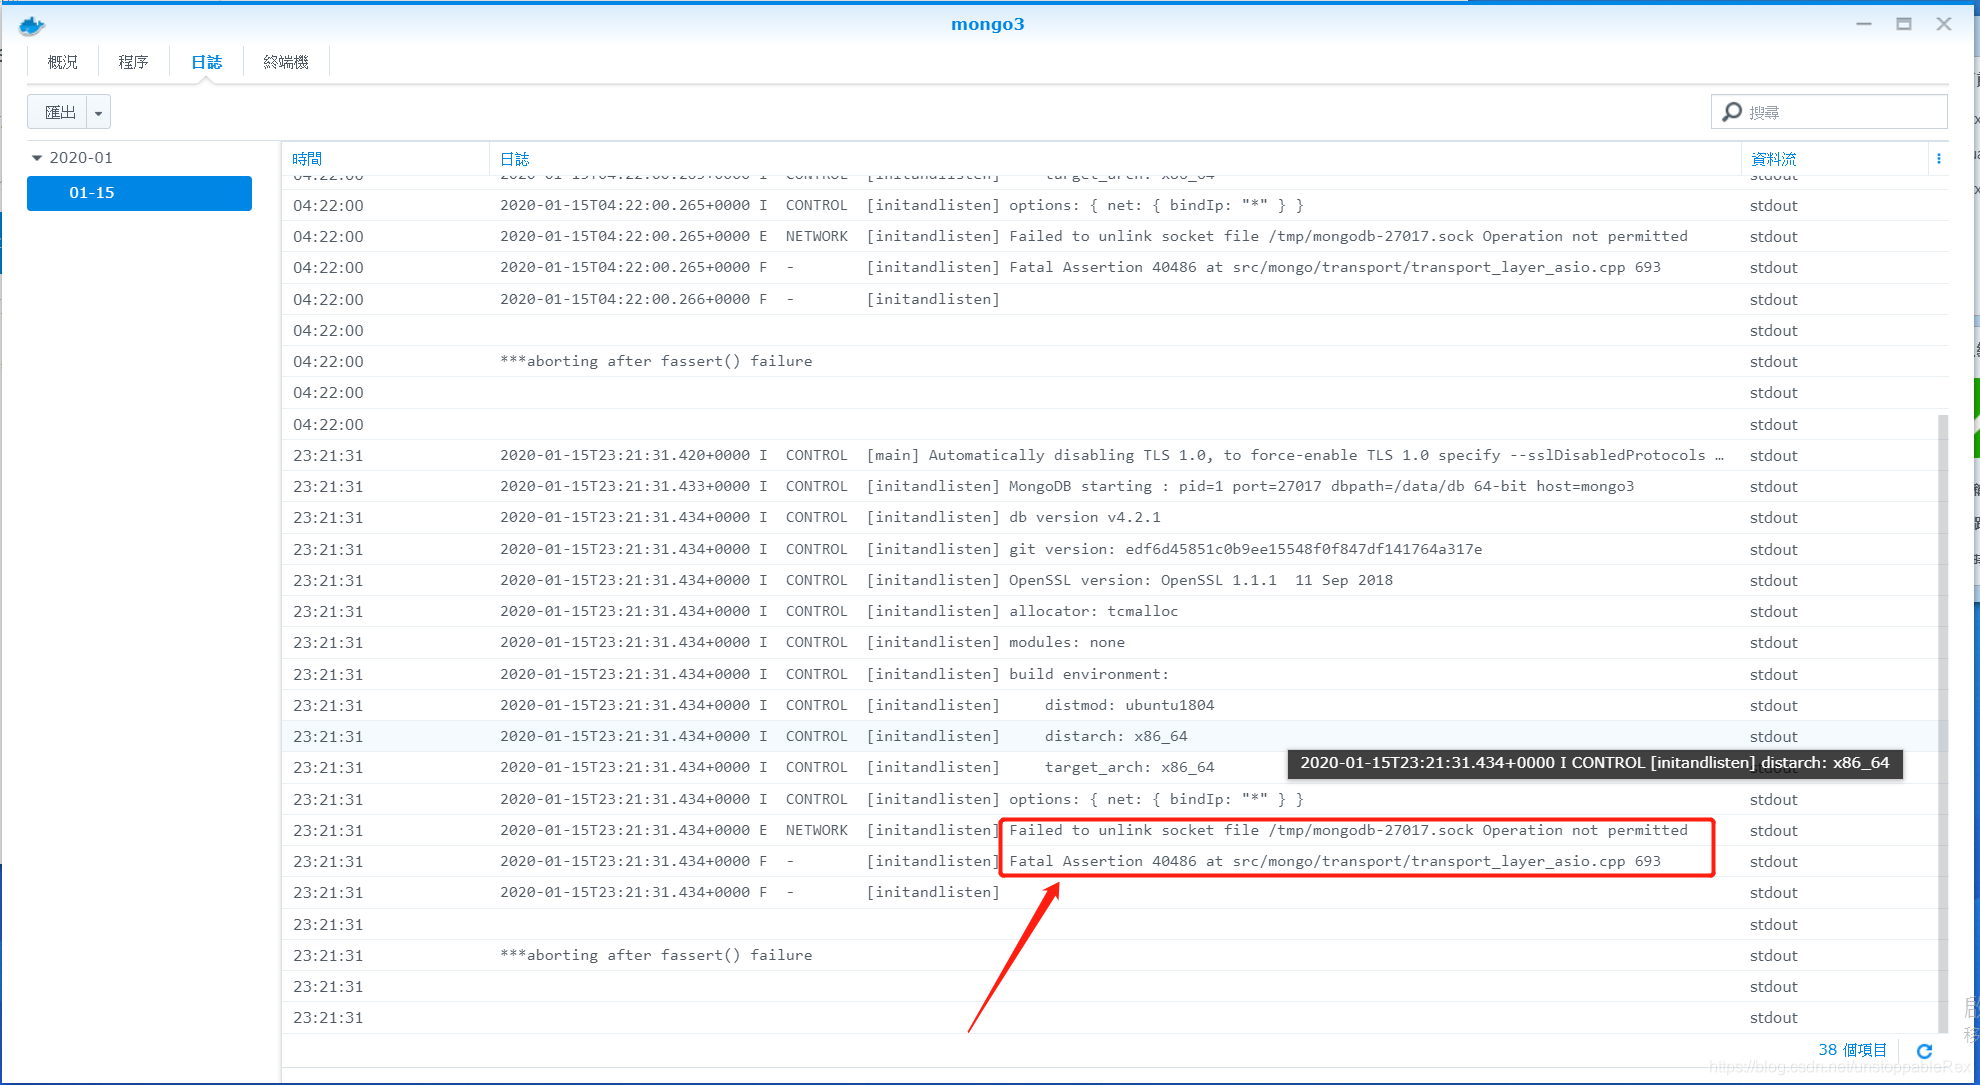Open the 概況 overview tab
1980x1085 pixels.
(x=62, y=62)
